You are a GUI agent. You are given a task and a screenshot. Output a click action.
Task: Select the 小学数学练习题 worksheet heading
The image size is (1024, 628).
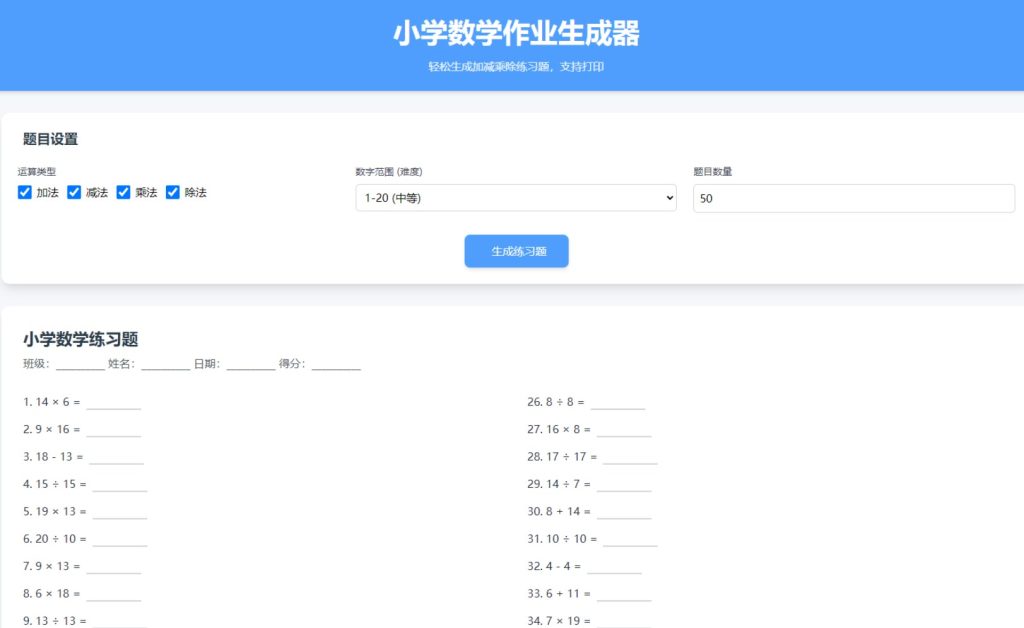tap(80, 339)
